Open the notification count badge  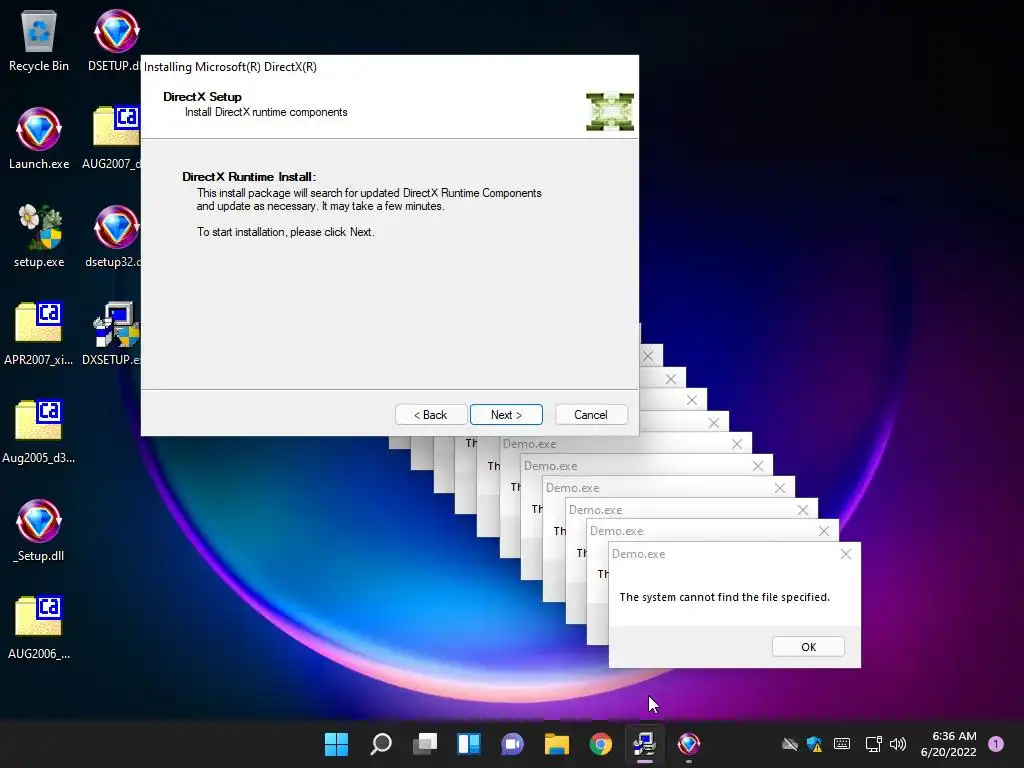[996, 744]
